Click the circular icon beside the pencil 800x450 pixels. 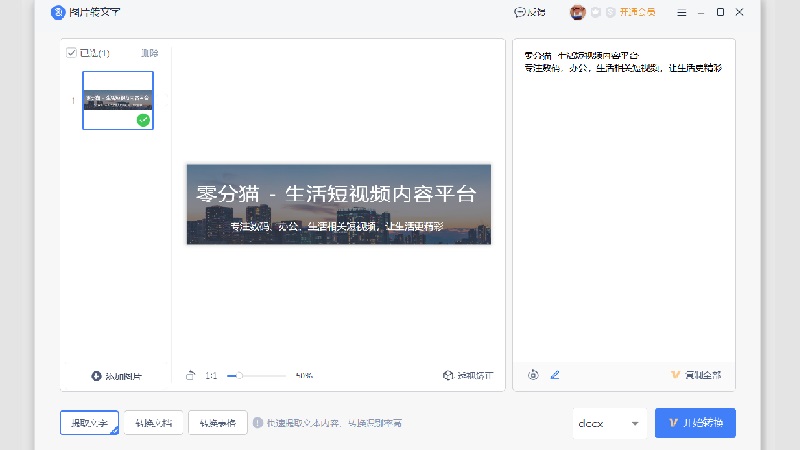coord(533,375)
